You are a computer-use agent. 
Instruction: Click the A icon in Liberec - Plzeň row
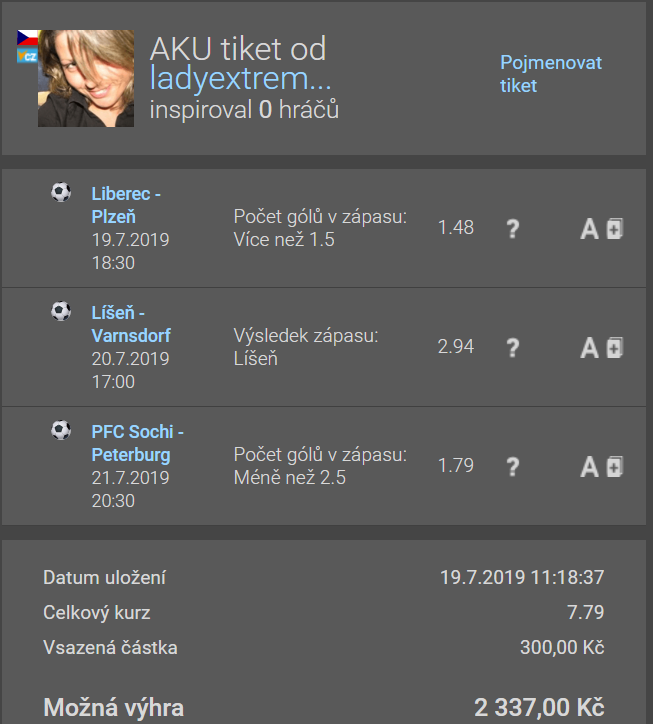[x=589, y=229]
